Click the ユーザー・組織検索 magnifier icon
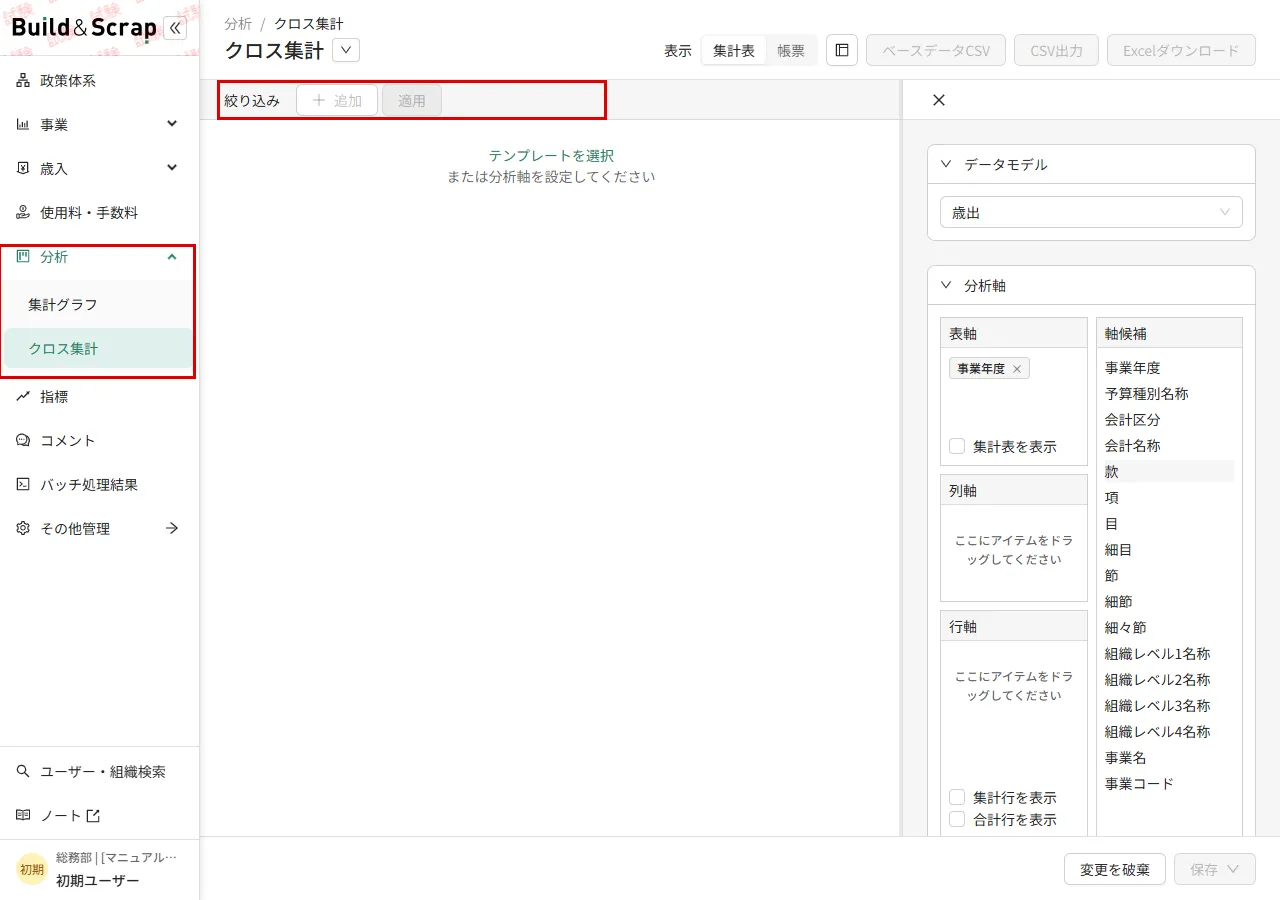 point(23,772)
